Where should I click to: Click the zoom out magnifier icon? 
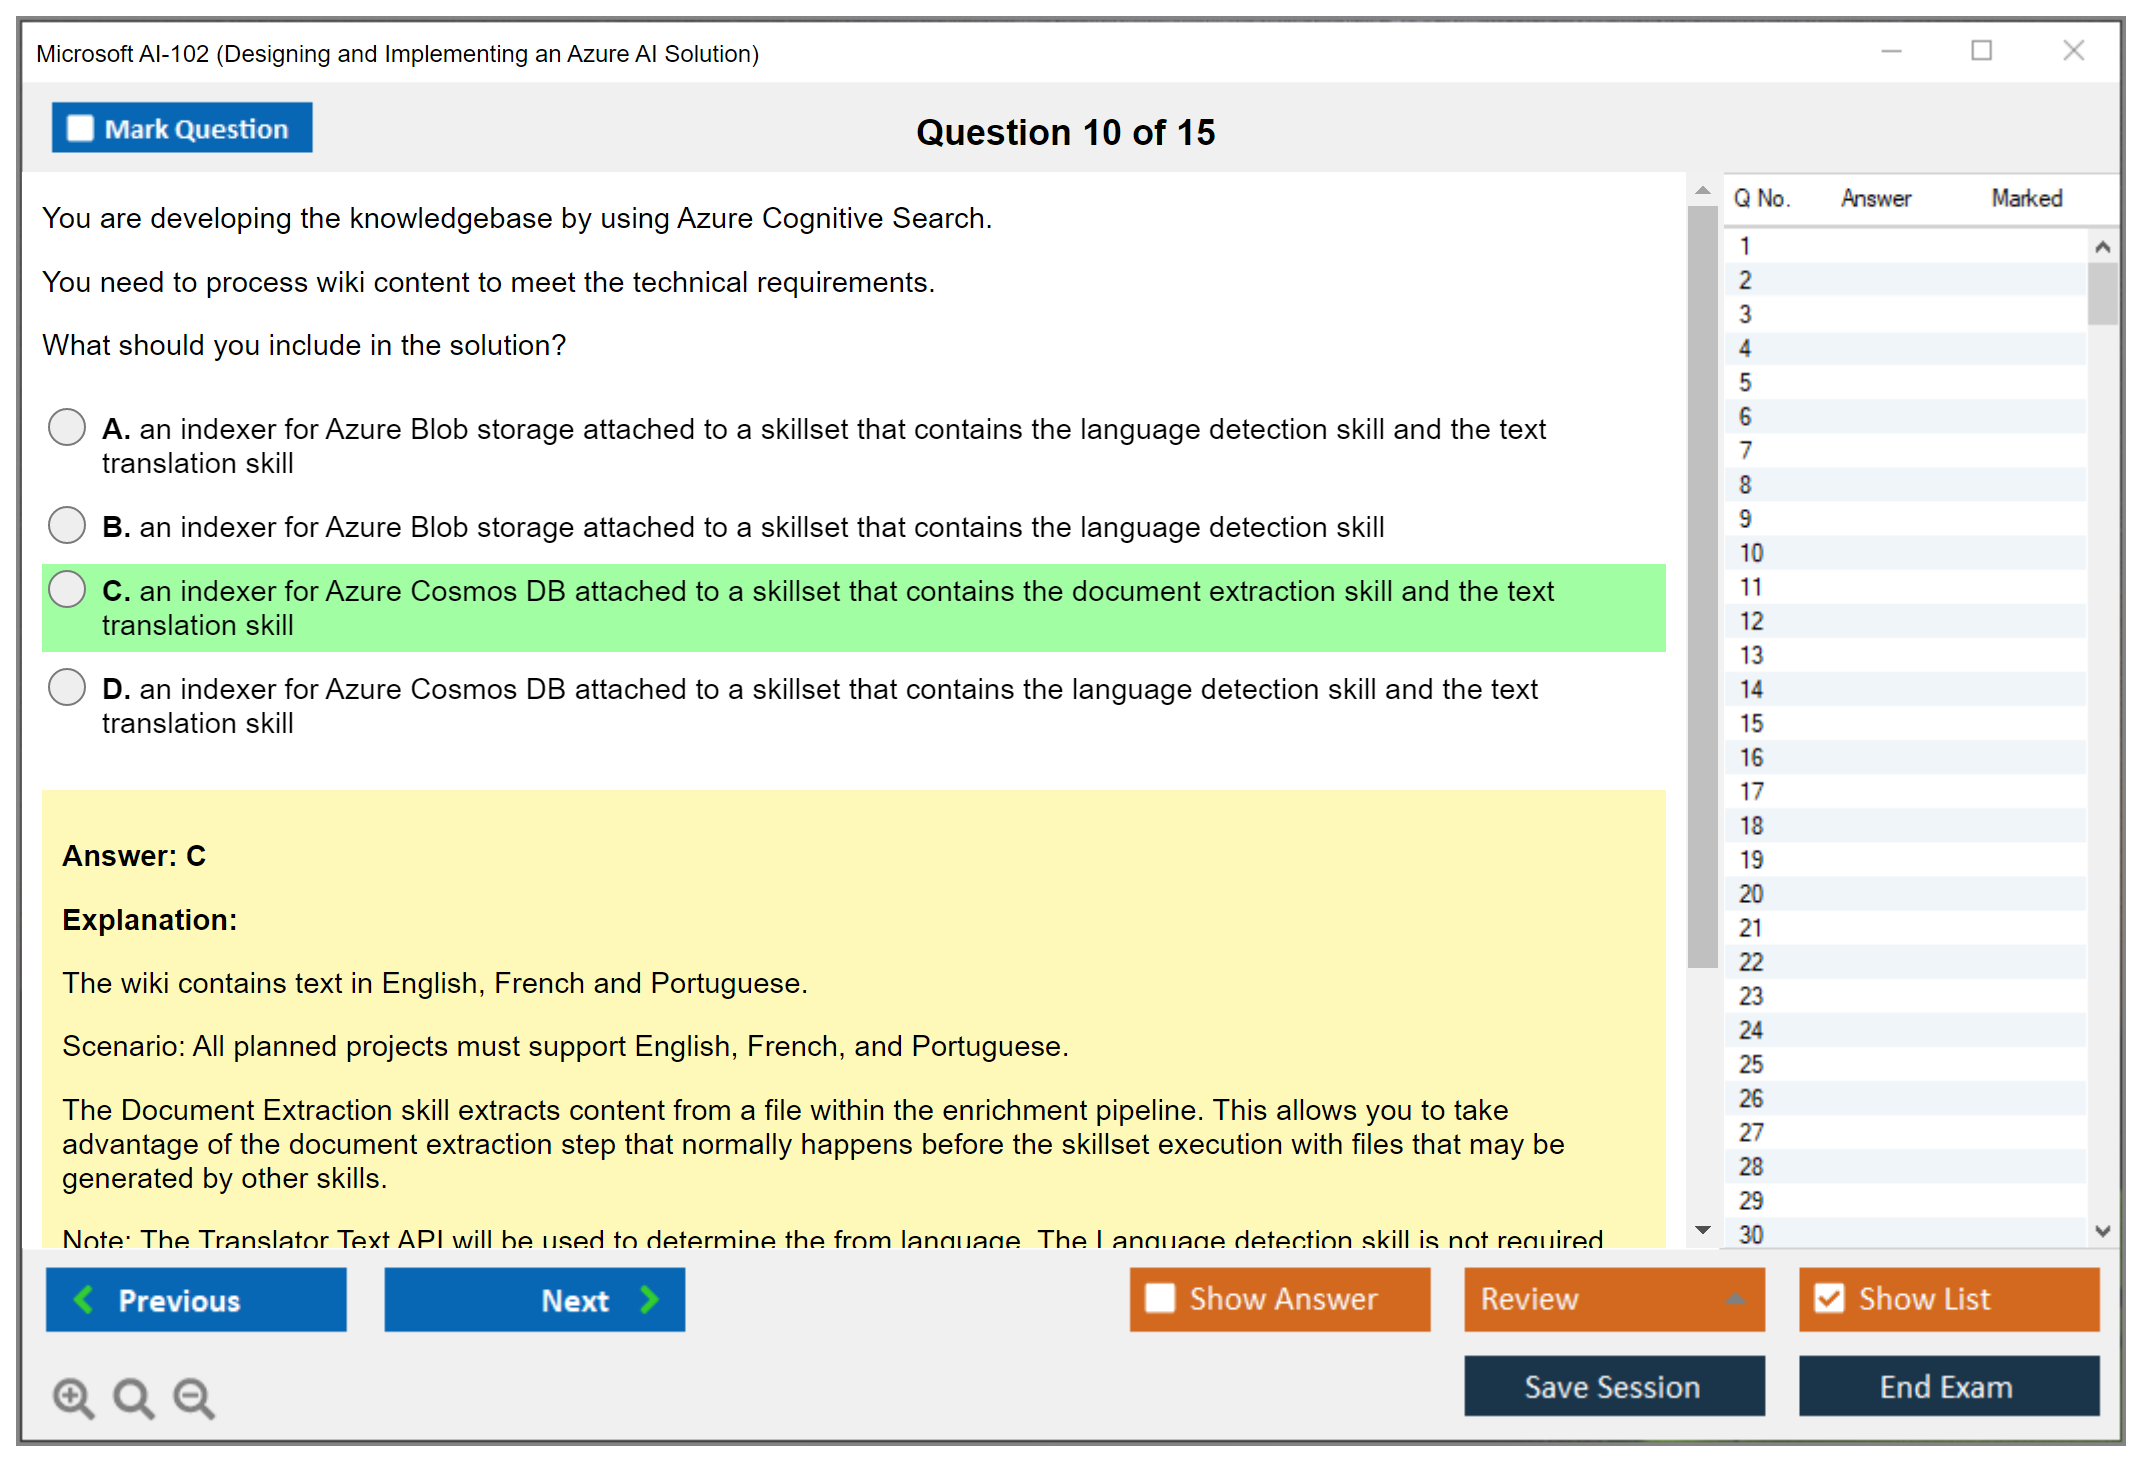click(x=193, y=1397)
